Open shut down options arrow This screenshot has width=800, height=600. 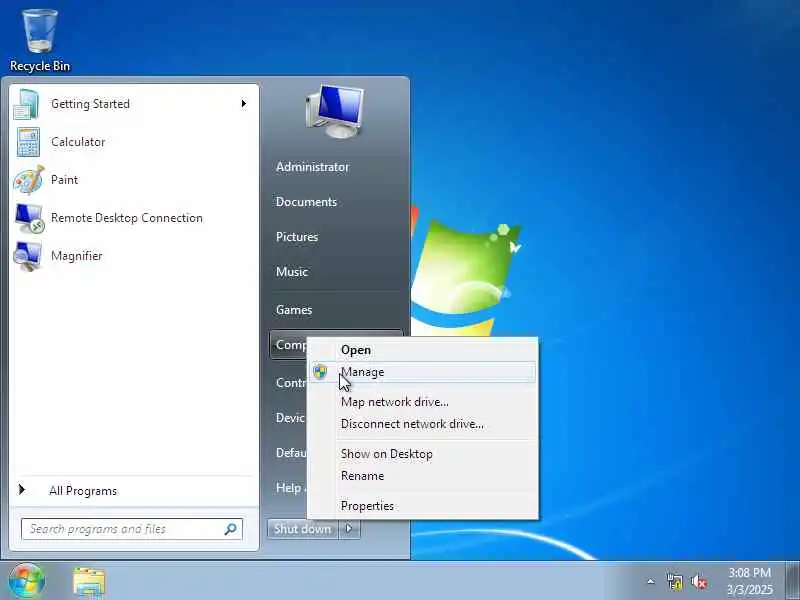pyautogui.click(x=349, y=529)
